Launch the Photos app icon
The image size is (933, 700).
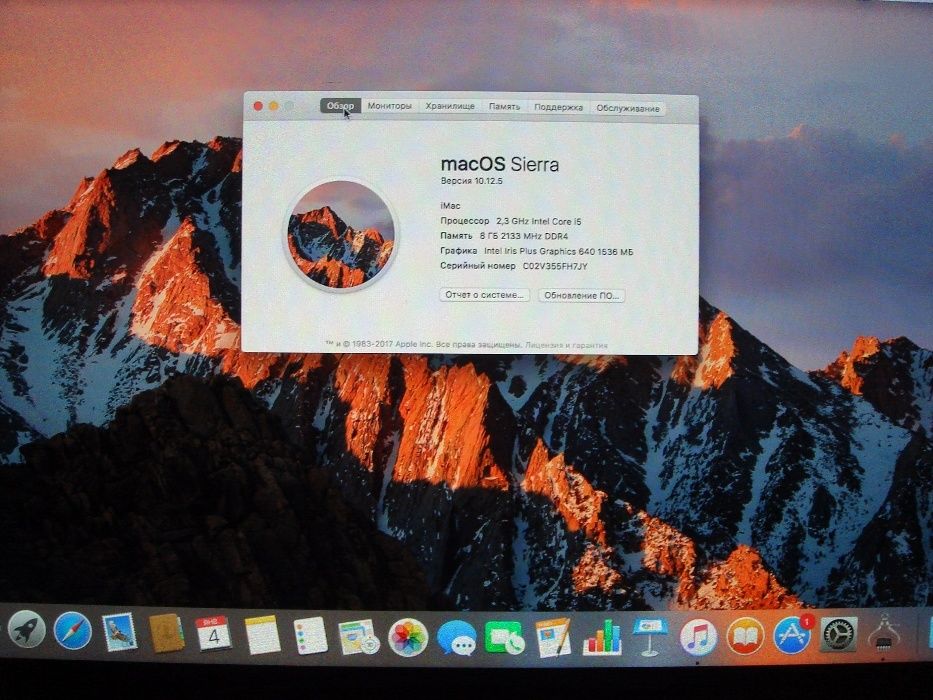(408, 638)
